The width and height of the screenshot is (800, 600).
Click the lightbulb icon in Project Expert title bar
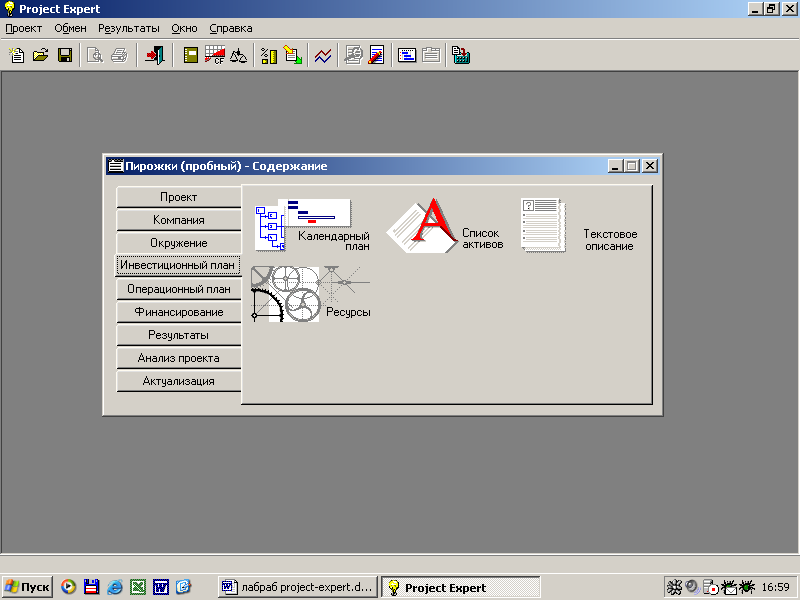point(10,9)
